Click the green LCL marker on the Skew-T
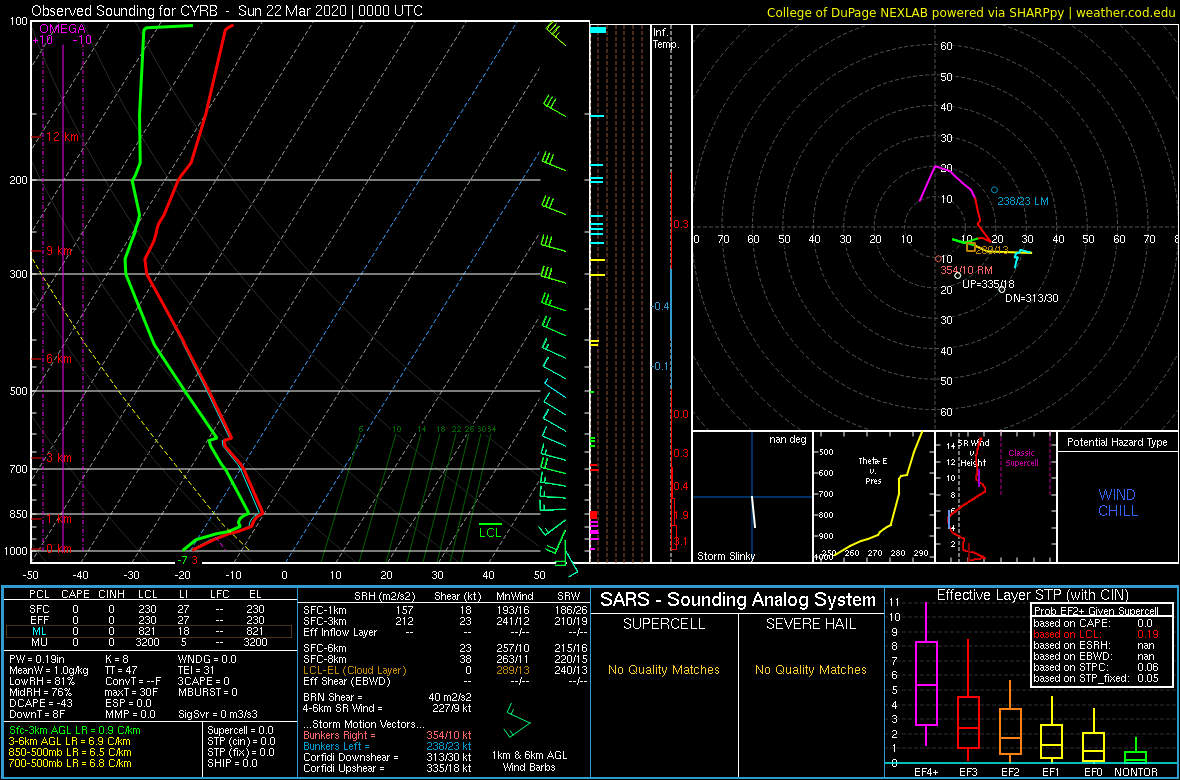 (x=491, y=529)
